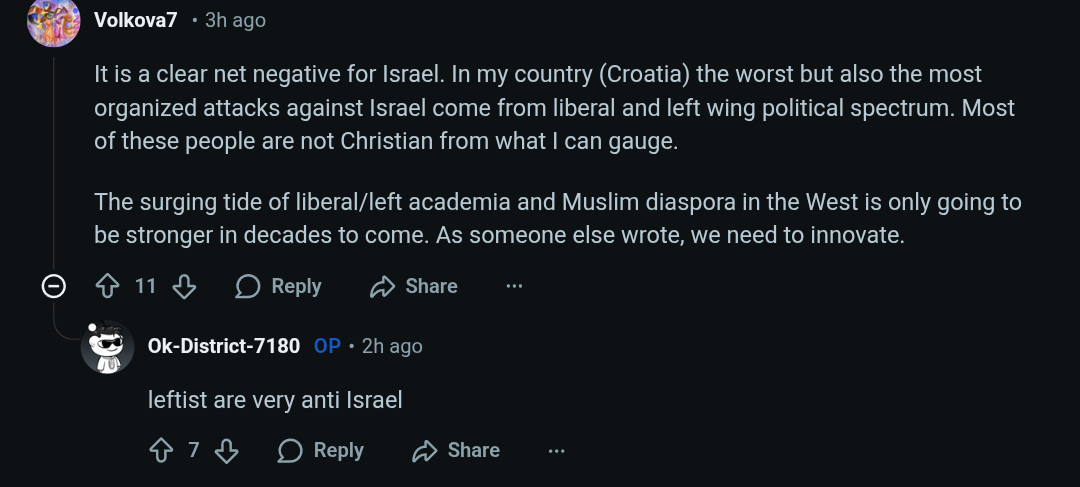Click the 'leftist are very anti Israel' reply text
The image size is (1080, 487).
[275, 401]
